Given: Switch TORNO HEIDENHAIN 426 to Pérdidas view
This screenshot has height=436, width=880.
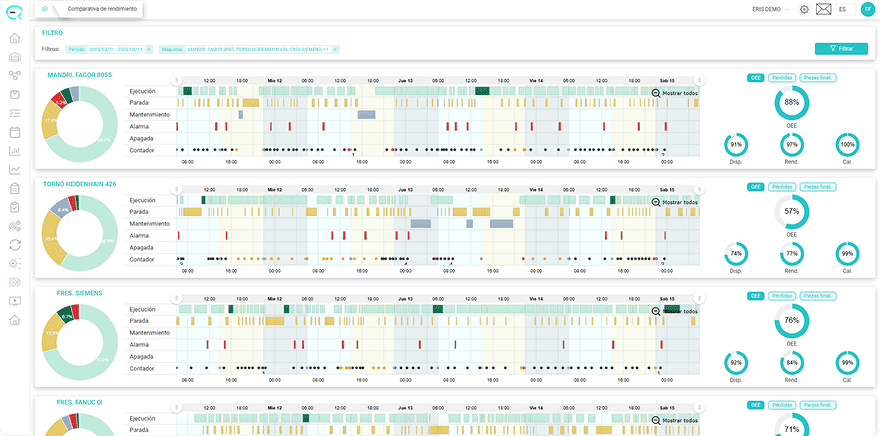Looking at the screenshot, I should tap(781, 187).
